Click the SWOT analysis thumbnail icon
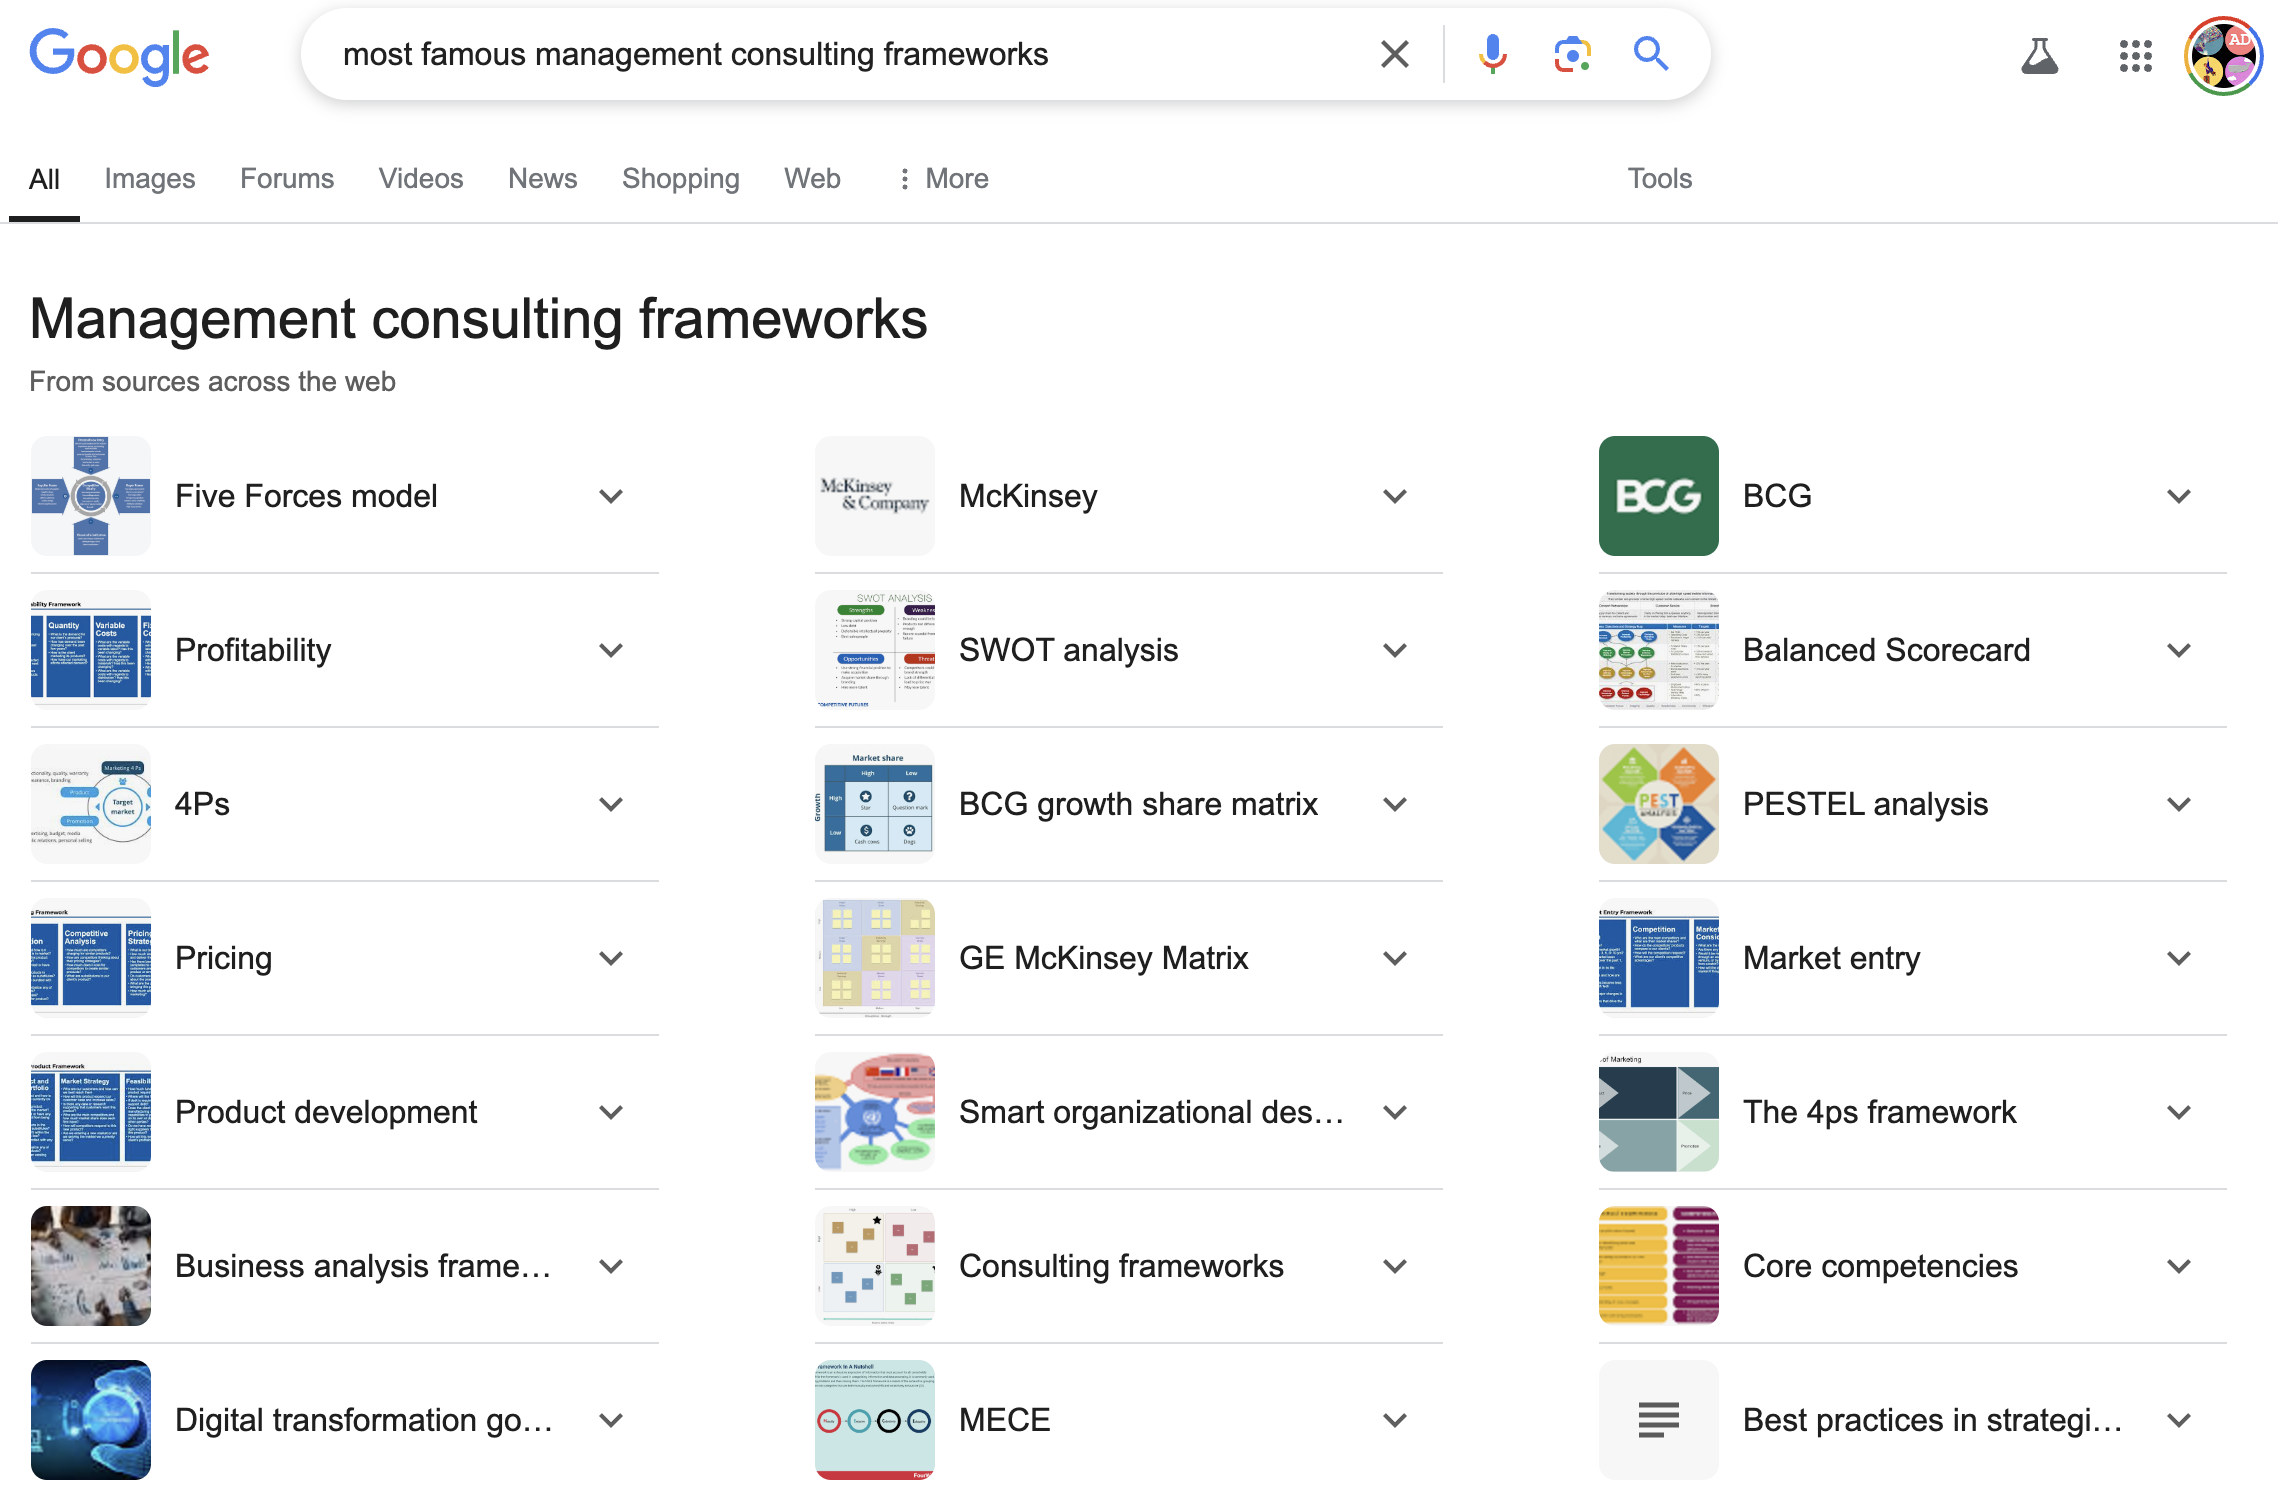Screen dimensions: 2278x1496 (874, 649)
